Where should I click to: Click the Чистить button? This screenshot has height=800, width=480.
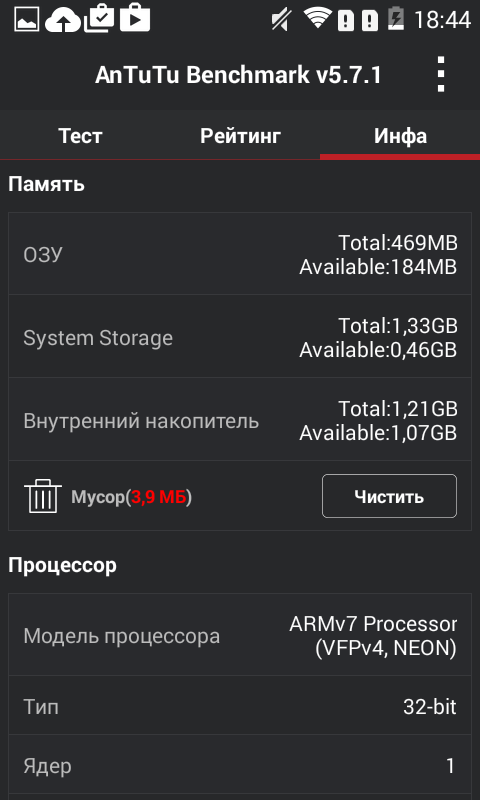click(x=389, y=496)
